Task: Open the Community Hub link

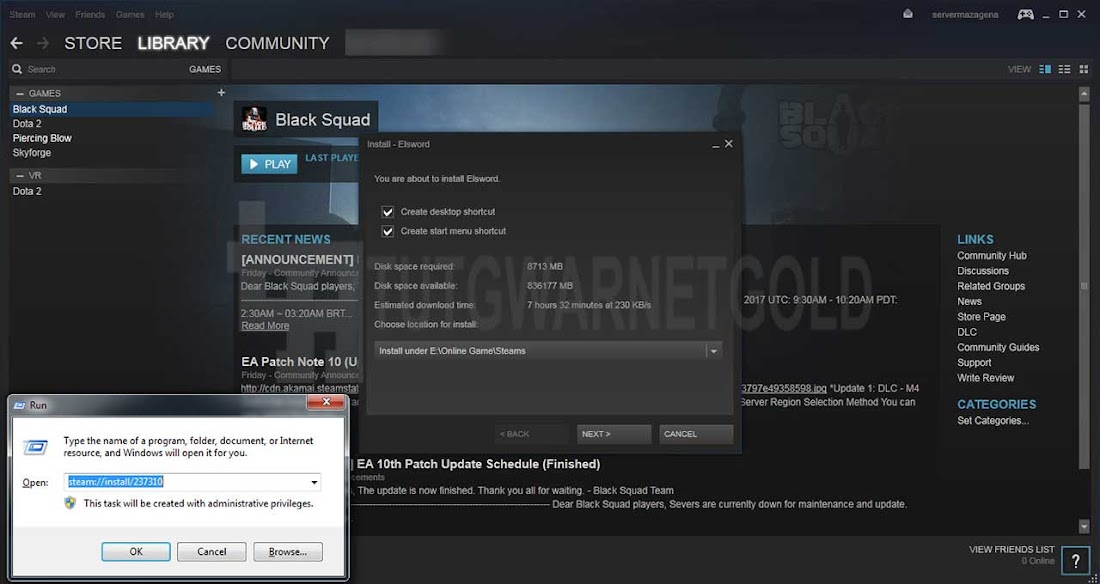Action: (x=991, y=256)
